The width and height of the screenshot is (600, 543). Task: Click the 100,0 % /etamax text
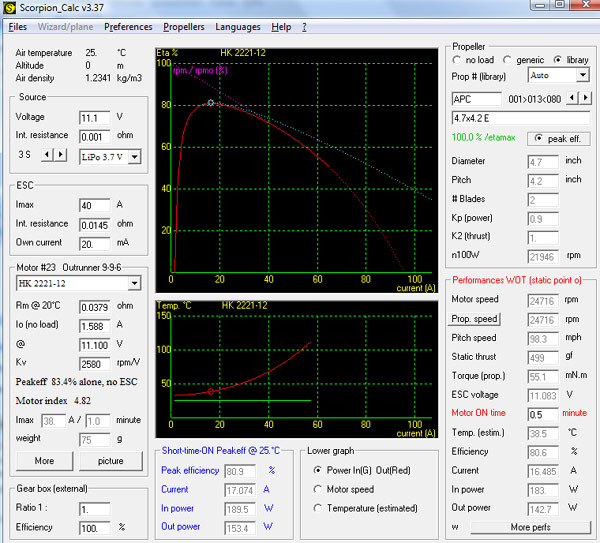coord(483,137)
